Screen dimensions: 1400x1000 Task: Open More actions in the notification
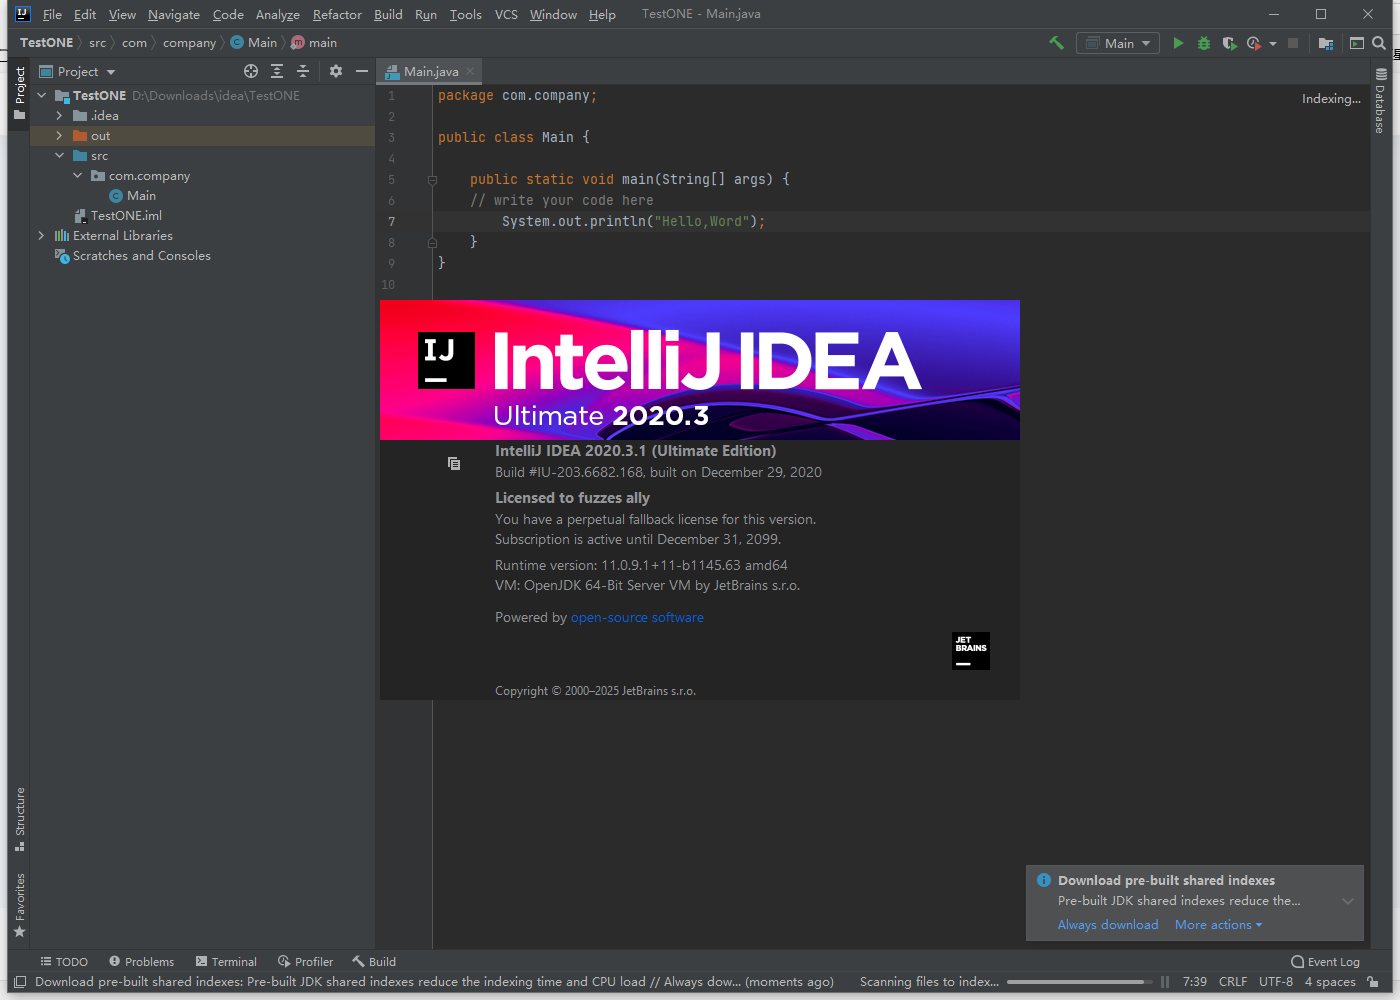pyautogui.click(x=1218, y=925)
